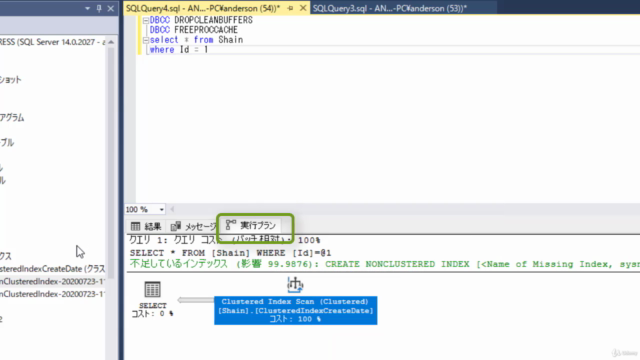This screenshot has width=640, height=360.
Task: Click the クエリ 1 query cost header
Action: click(224, 240)
